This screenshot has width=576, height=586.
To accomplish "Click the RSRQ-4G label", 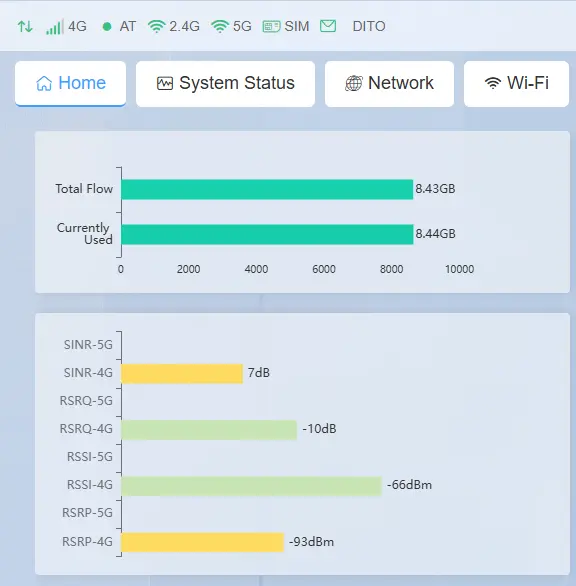I will pos(86,429).
